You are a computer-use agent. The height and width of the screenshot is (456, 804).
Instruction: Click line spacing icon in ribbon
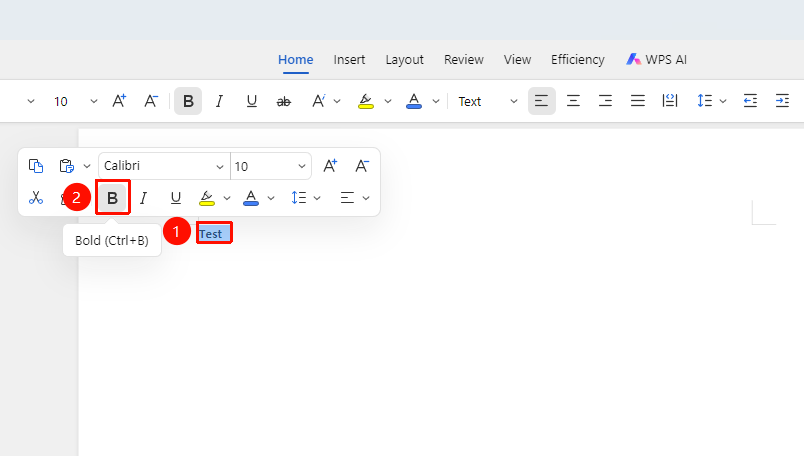pyautogui.click(x=705, y=101)
